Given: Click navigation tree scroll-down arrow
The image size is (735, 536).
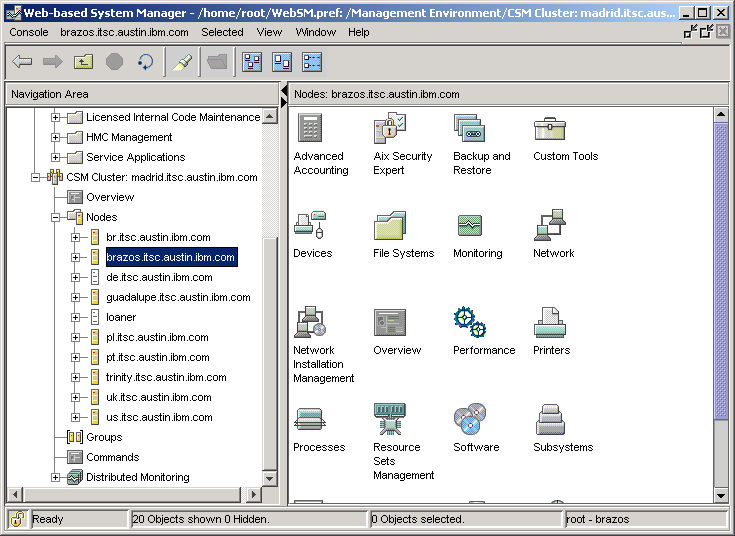Looking at the screenshot, I should 270,478.
